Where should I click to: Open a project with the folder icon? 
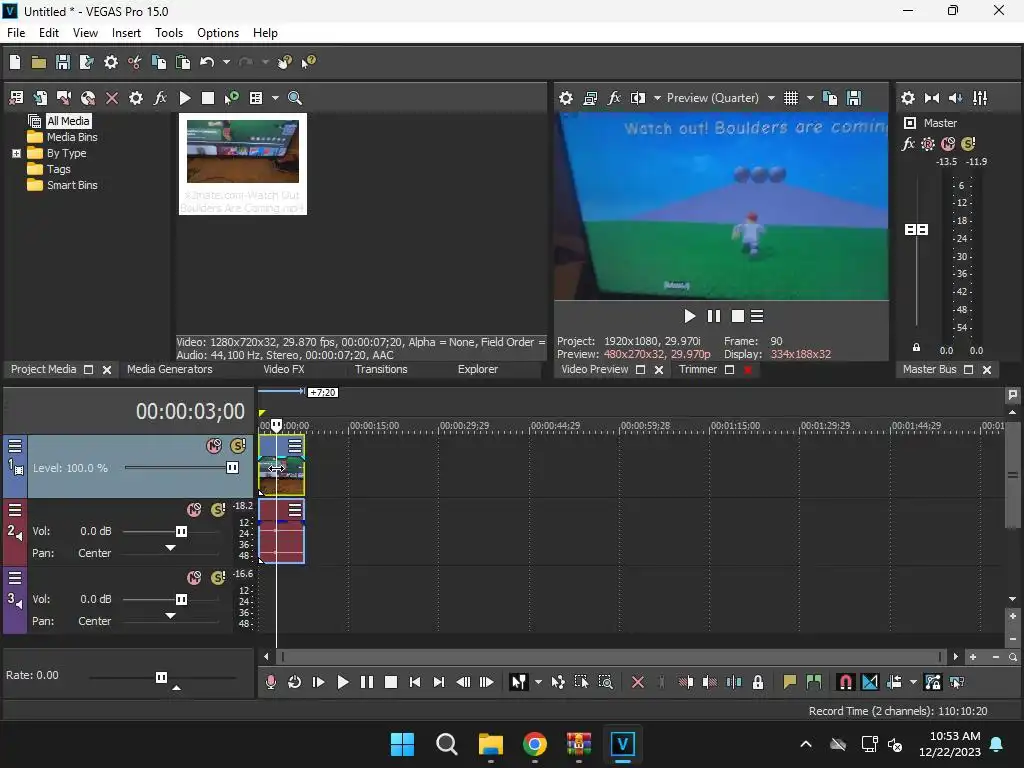(x=39, y=62)
